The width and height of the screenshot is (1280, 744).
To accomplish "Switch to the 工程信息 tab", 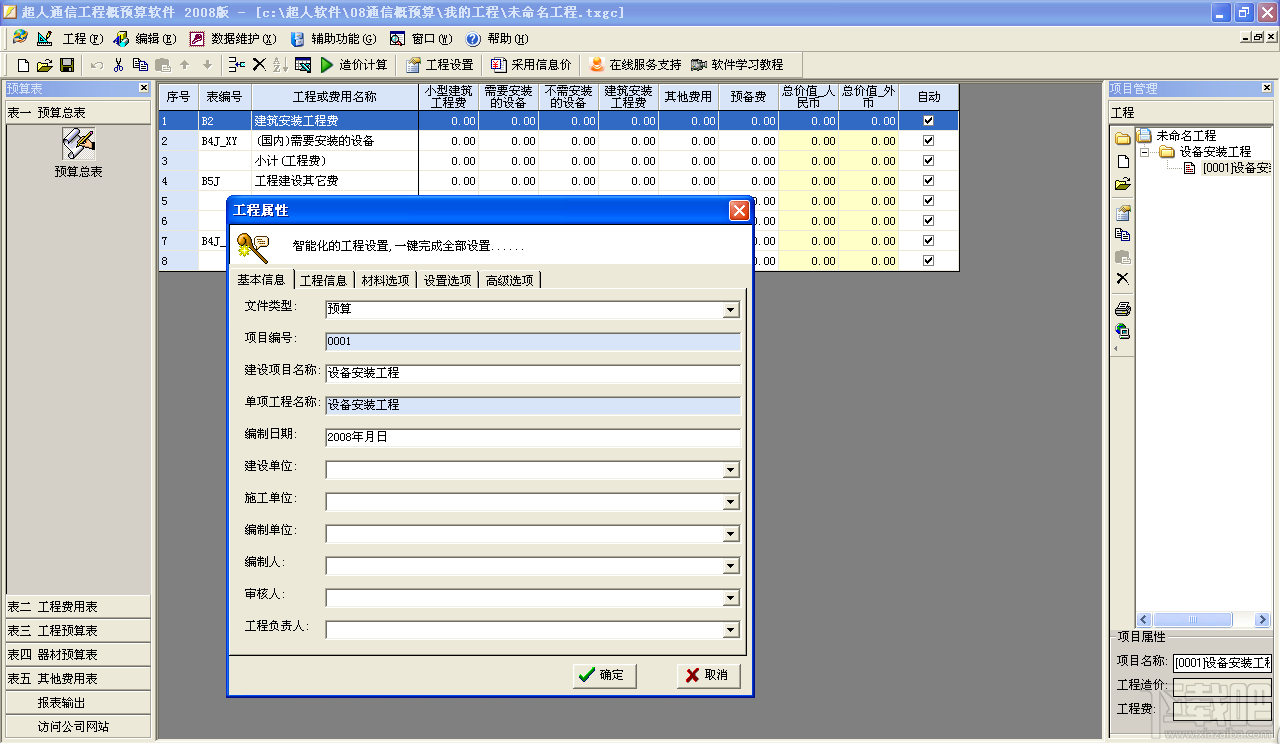I will tap(324, 280).
